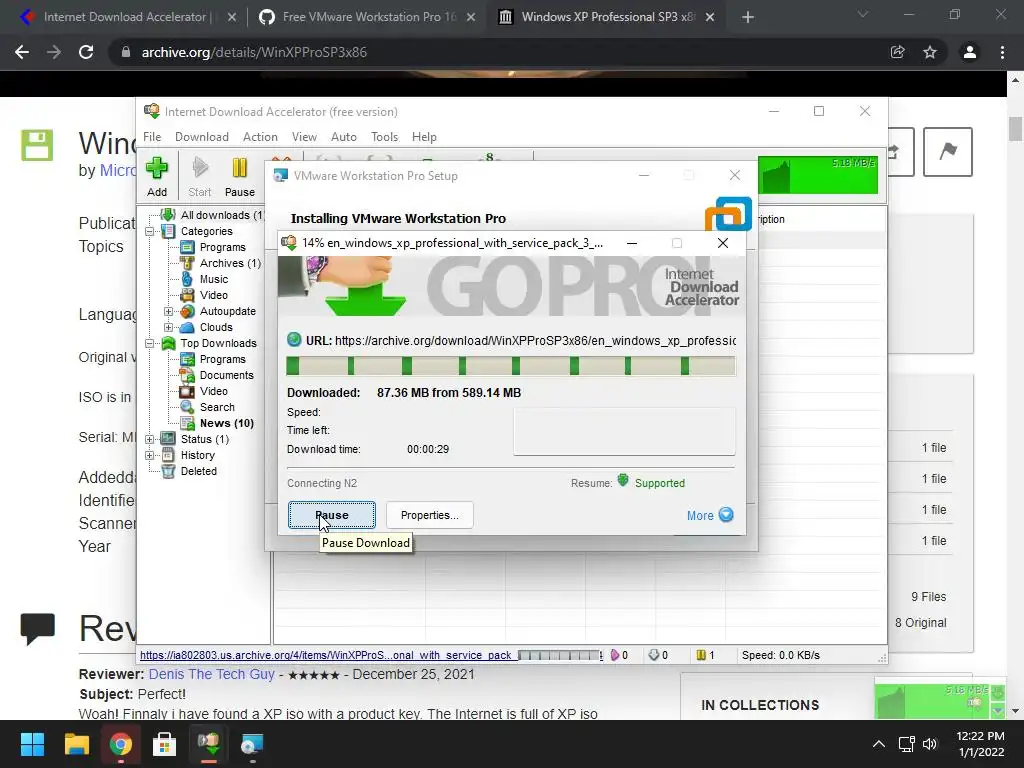Open Microsoft Store from the taskbar
Viewport: 1024px width, 768px height.
pos(164,744)
